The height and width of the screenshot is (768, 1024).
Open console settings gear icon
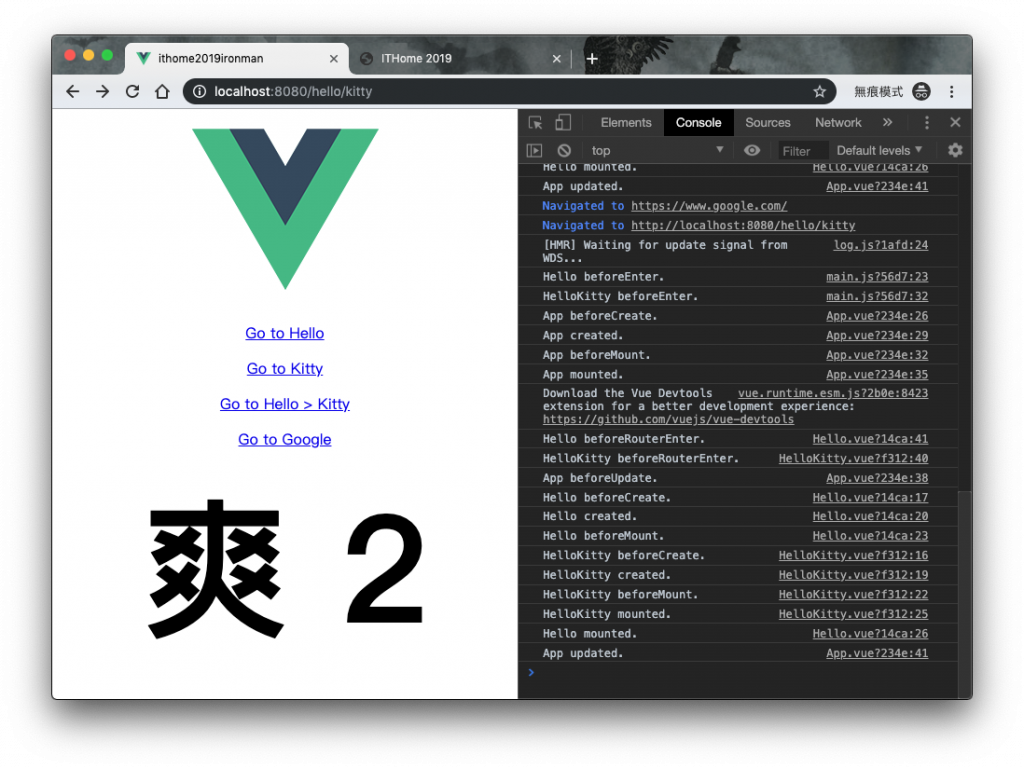955,151
